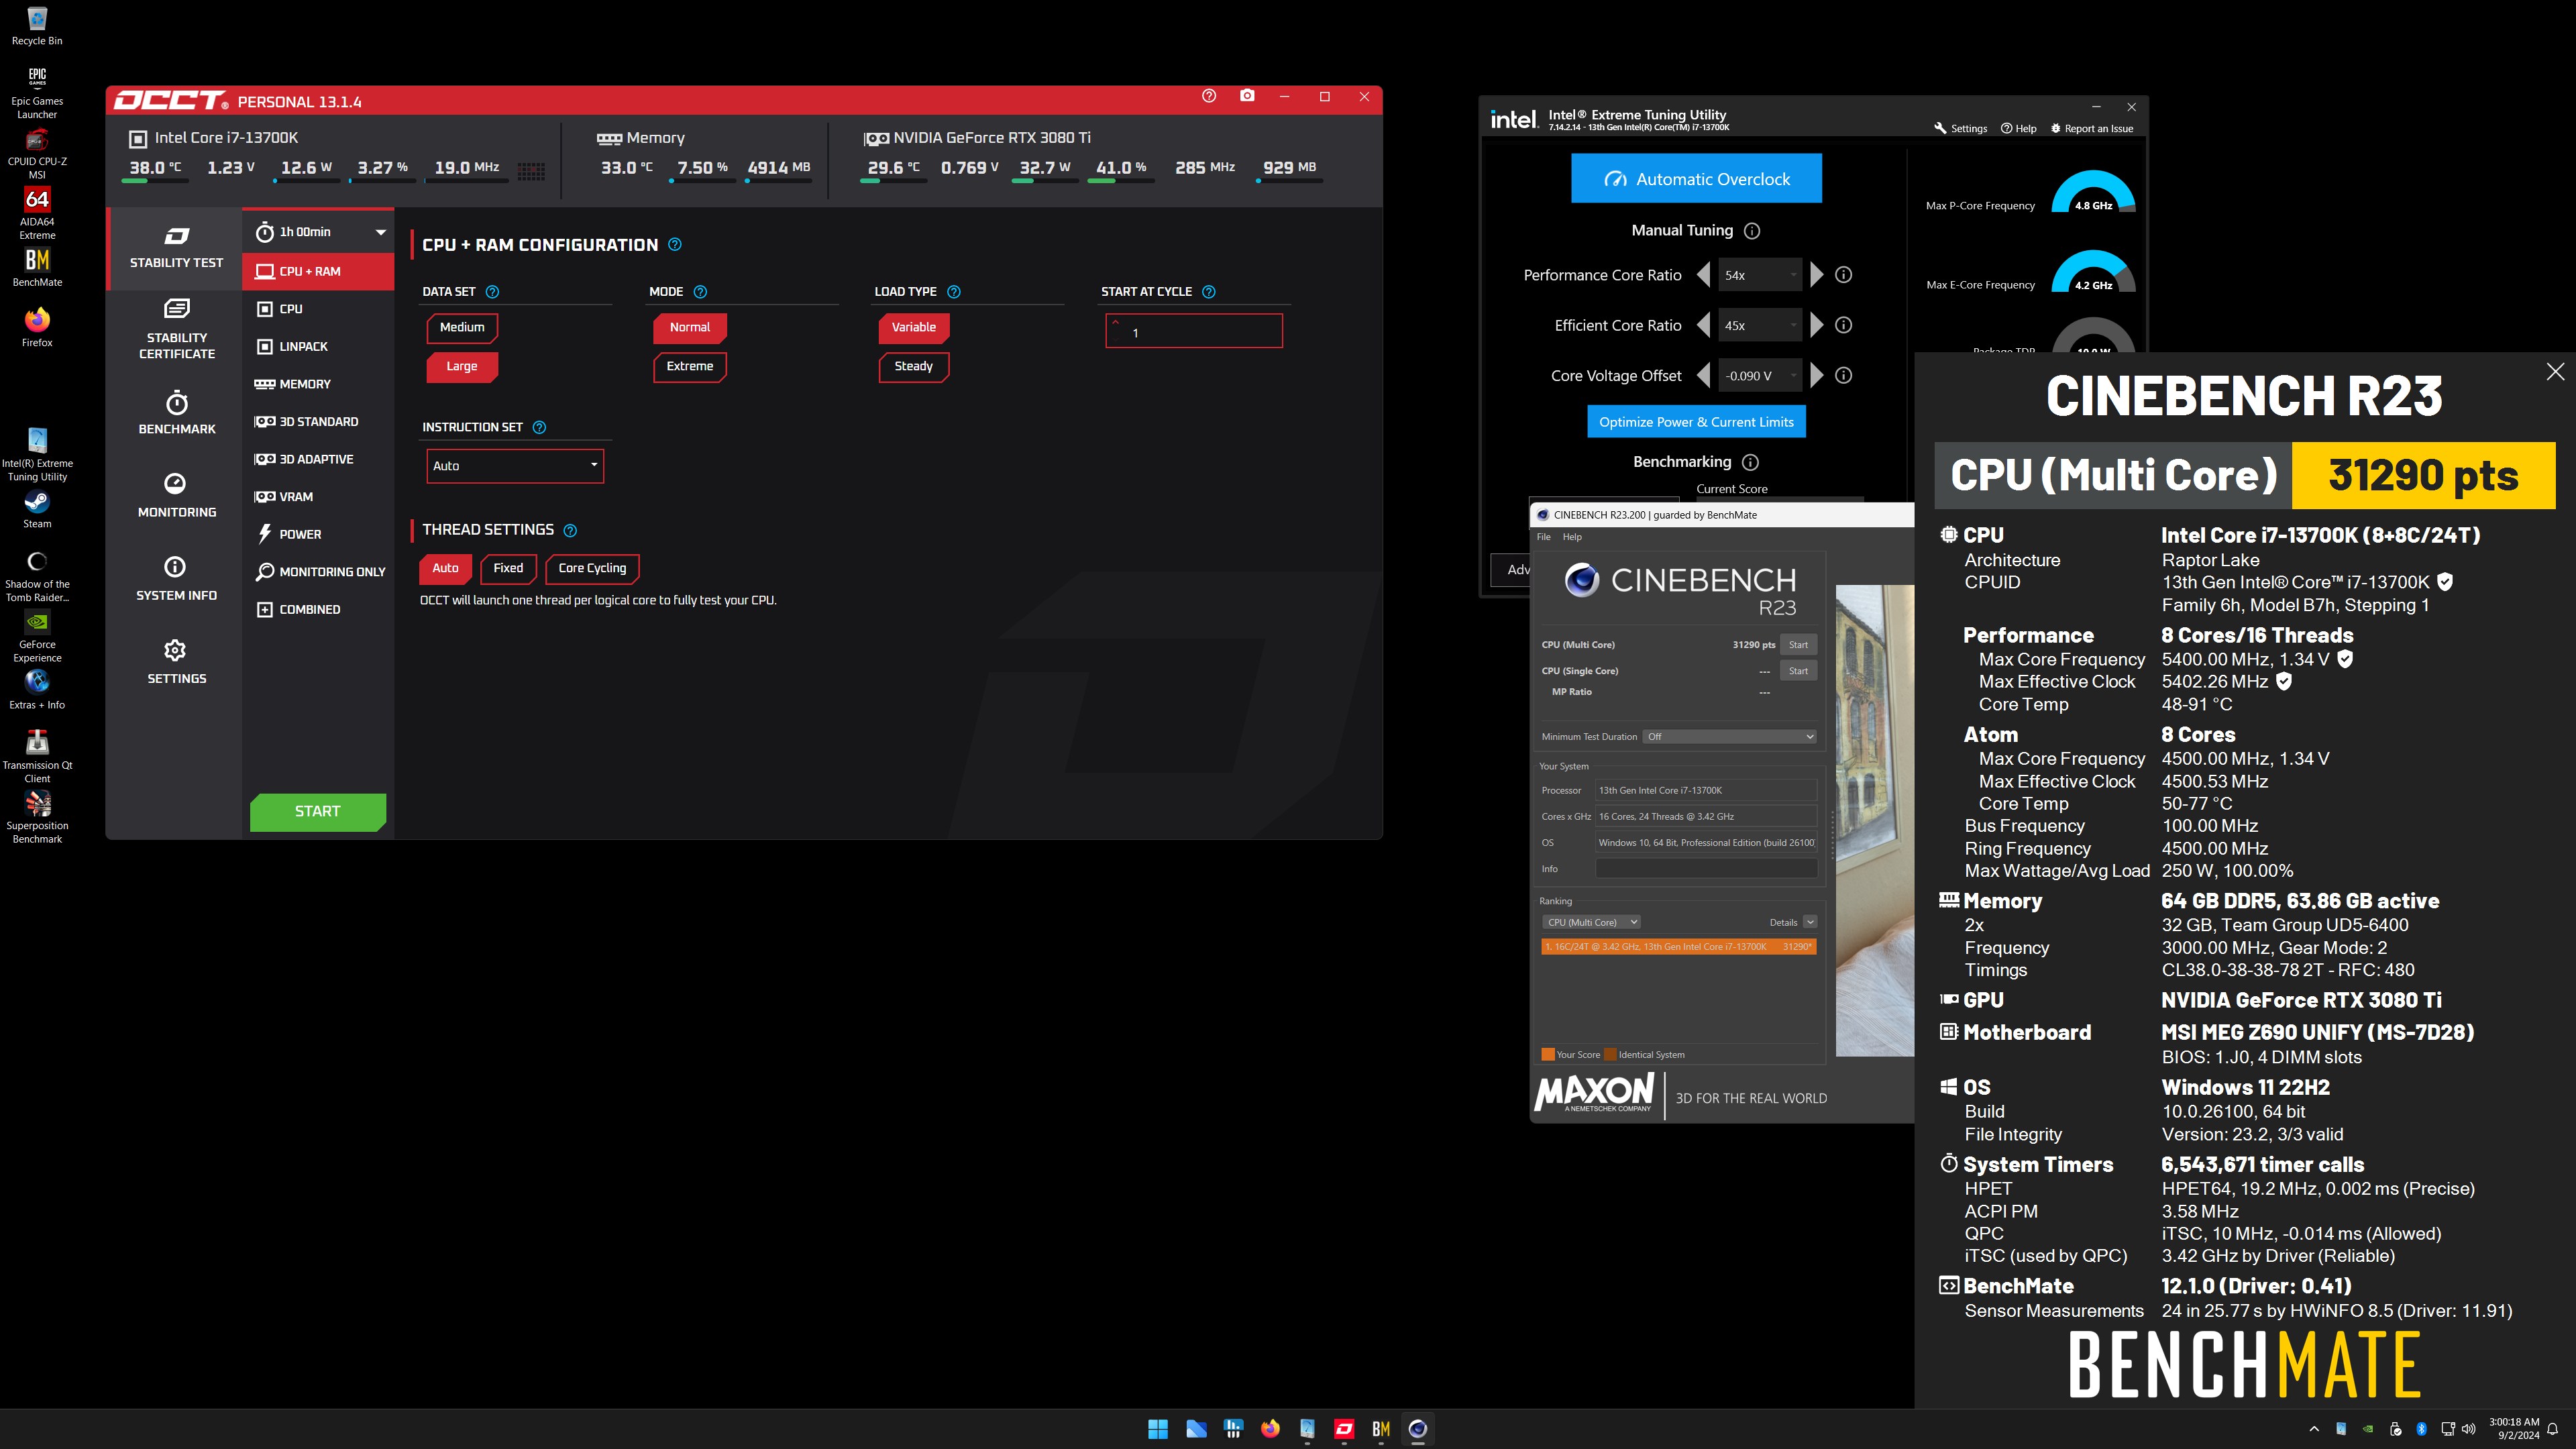Show Performance Core Ratio info icon
Image resolution: width=2576 pixels, height=1449 pixels.
1843,275
